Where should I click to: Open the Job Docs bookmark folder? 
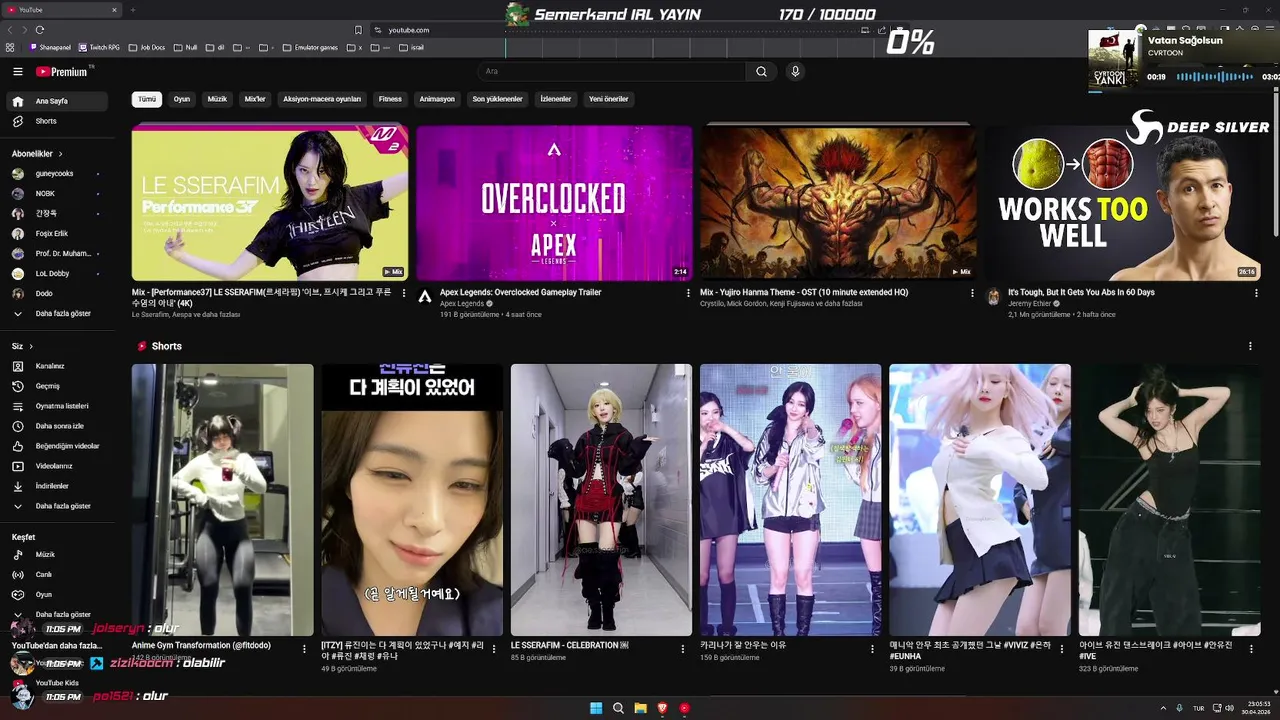pyautogui.click(x=147, y=47)
